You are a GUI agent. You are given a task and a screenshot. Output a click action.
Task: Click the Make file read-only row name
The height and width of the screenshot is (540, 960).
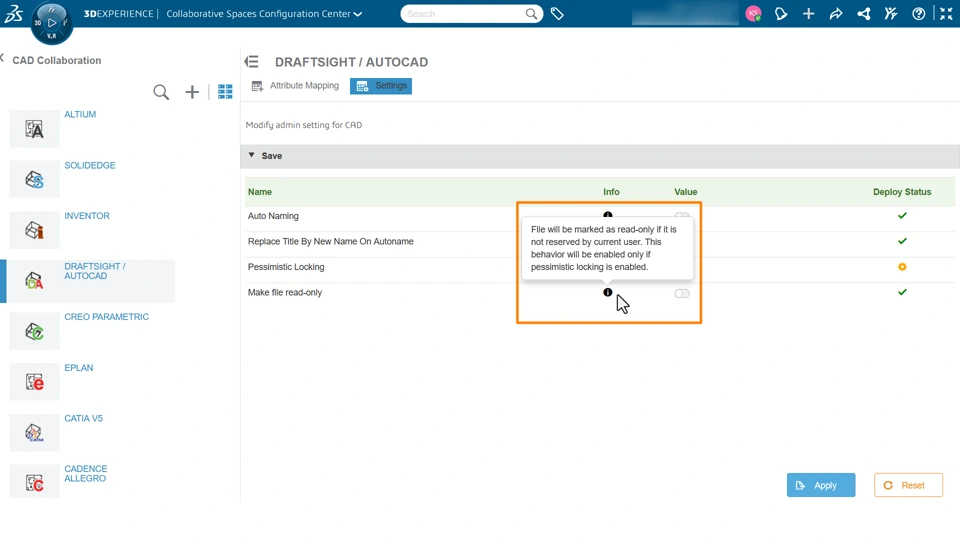285,292
